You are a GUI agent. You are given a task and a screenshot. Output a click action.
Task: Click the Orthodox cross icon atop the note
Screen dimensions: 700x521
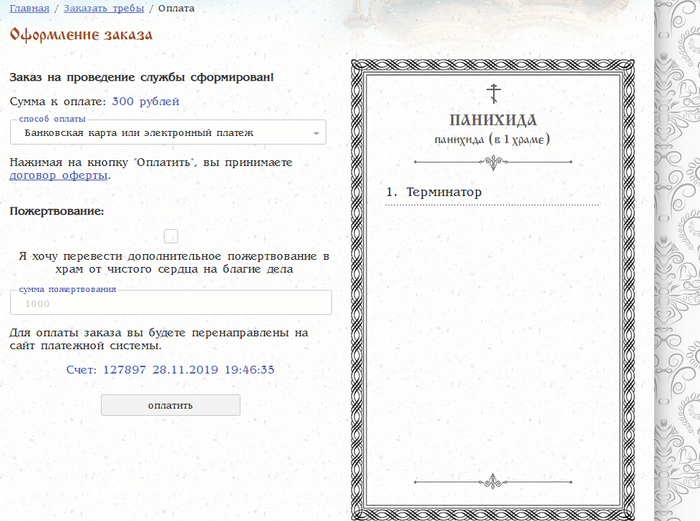(492, 94)
